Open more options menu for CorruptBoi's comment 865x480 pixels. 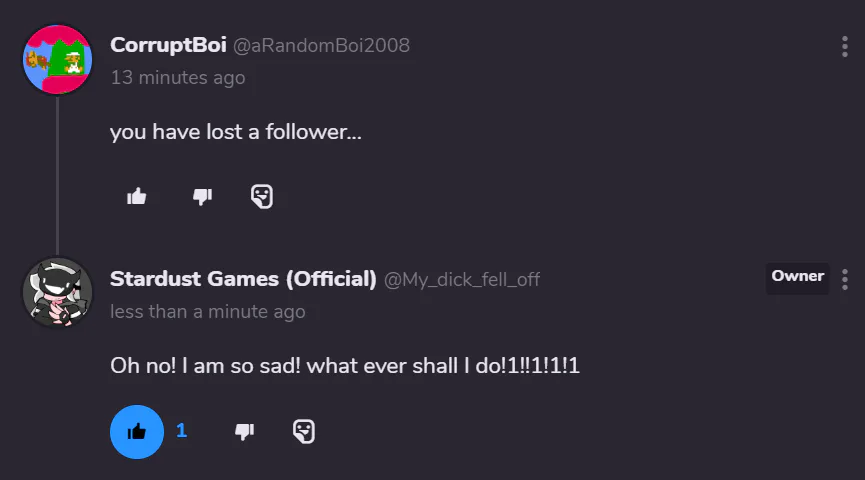(x=845, y=47)
